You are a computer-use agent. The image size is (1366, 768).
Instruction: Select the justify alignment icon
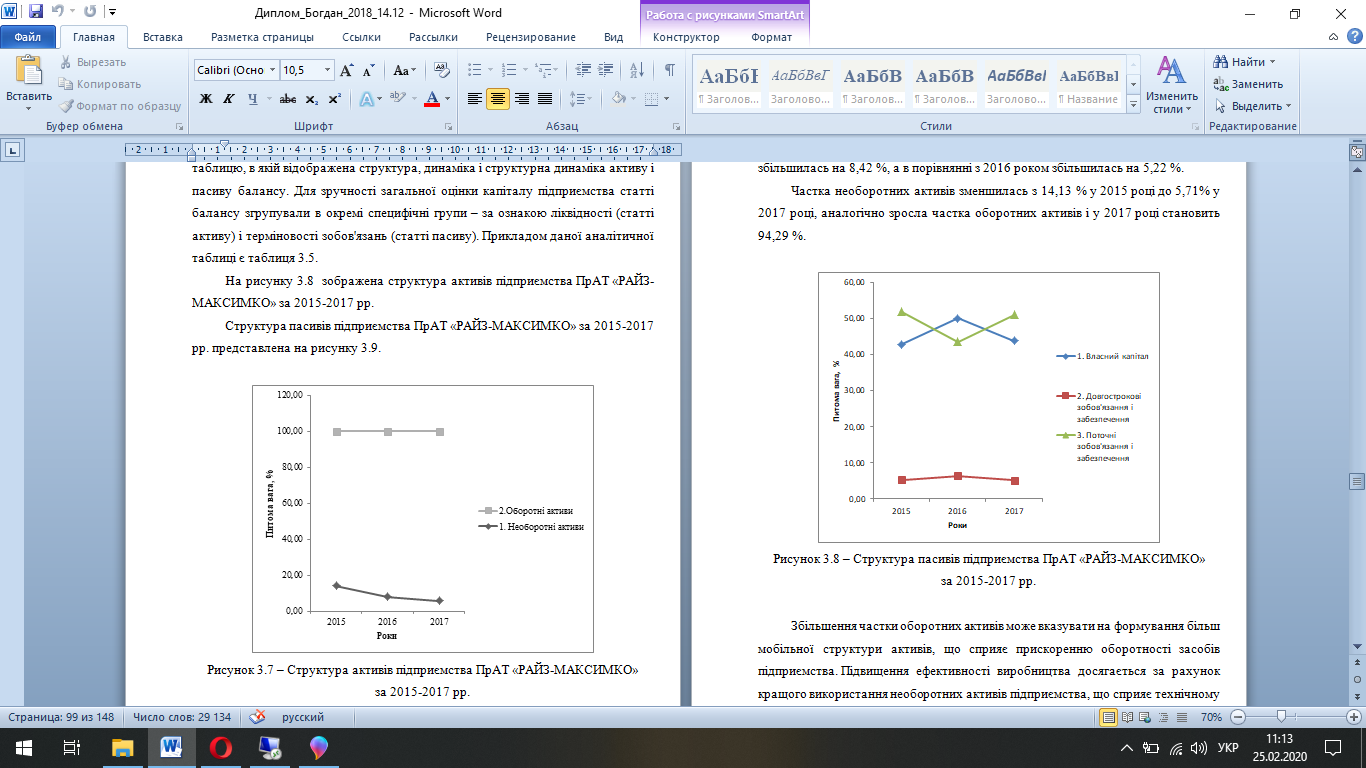pyautogui.click(x=545, y=99)
